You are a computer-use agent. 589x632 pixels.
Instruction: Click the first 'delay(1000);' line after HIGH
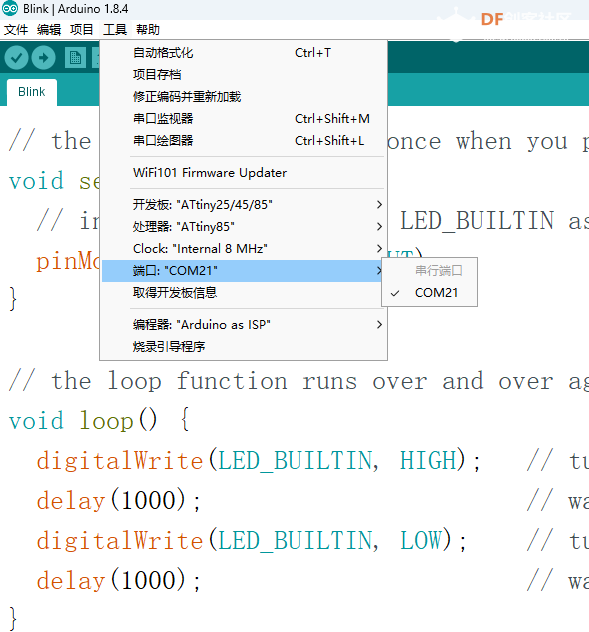(118, 500)
